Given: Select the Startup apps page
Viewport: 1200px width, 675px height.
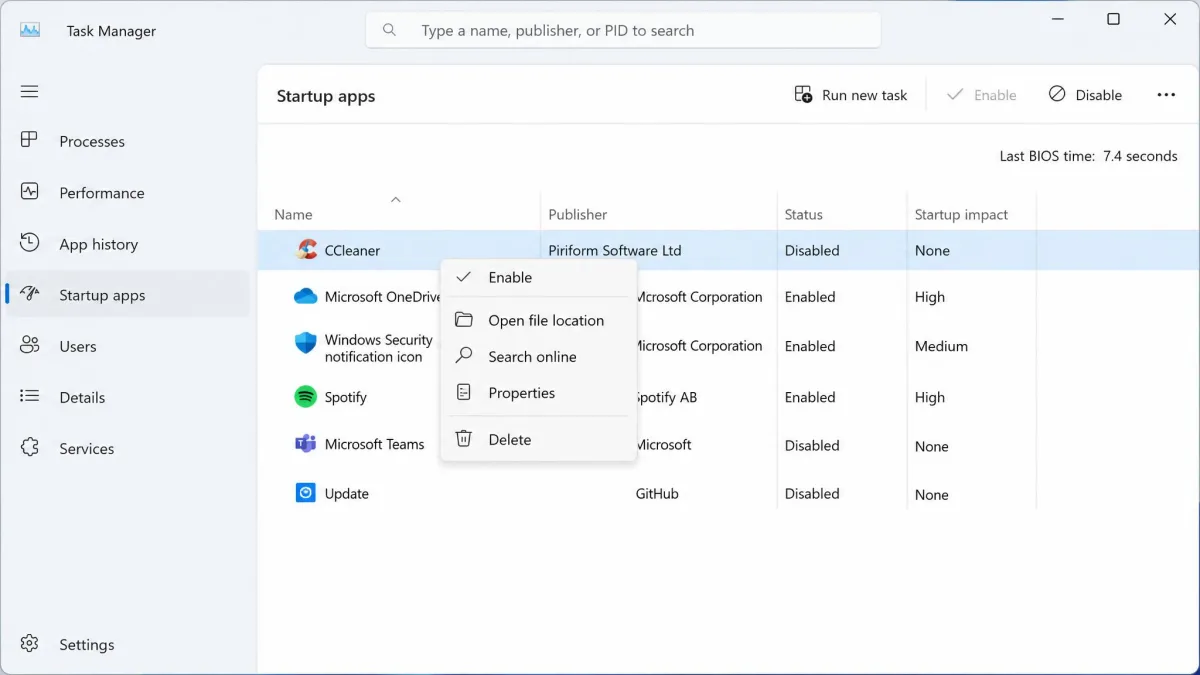Looking at the screenshot, I should tap(128, 295).
